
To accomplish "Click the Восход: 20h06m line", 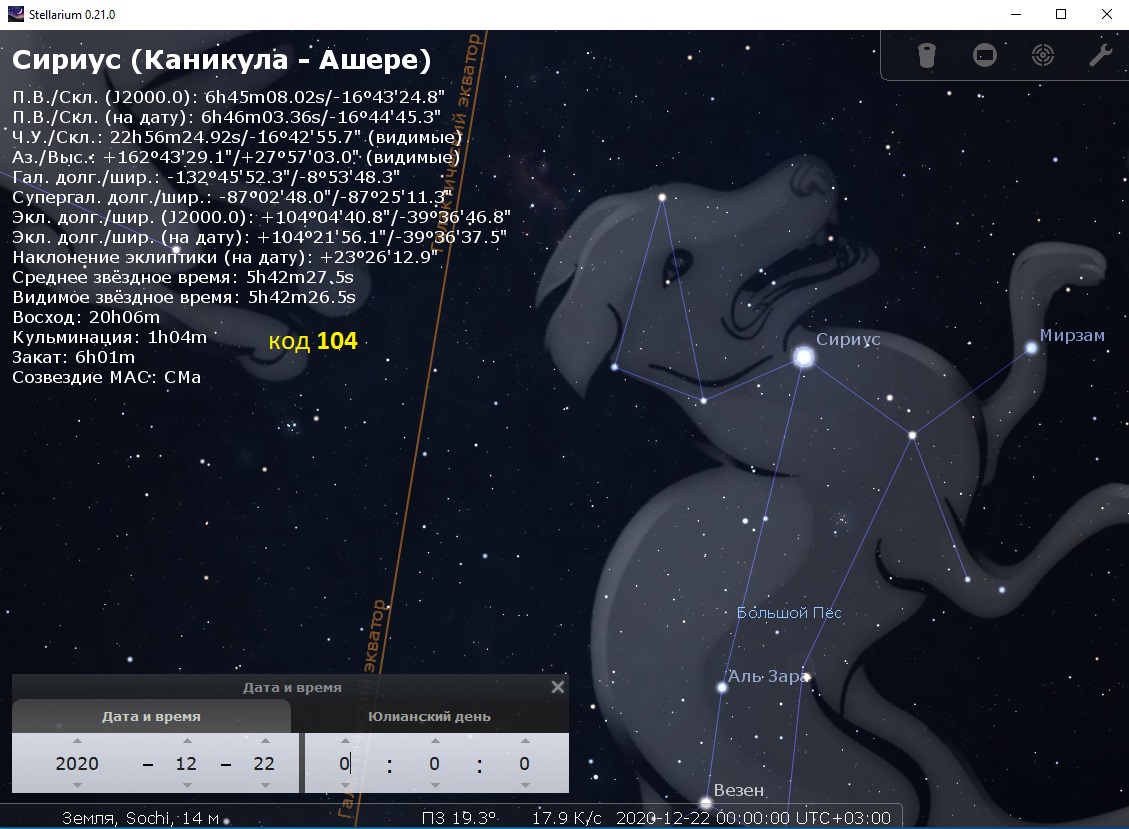I will [86, 317].
